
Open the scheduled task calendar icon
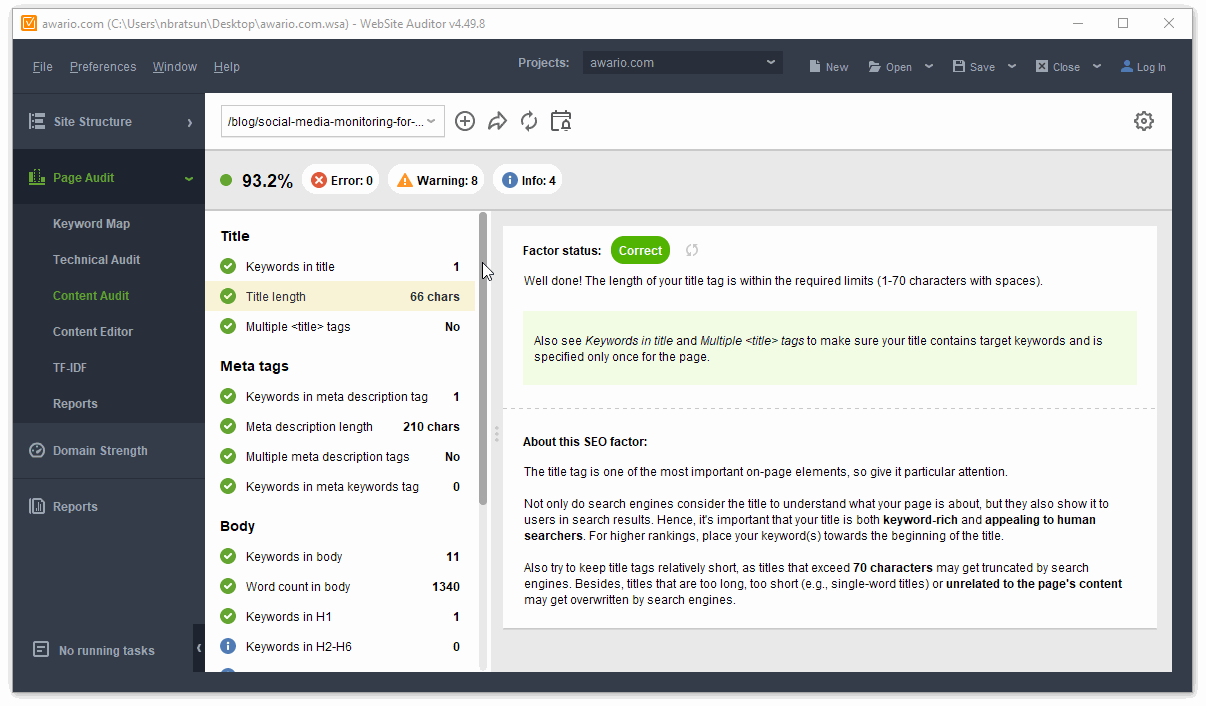pyautogui.click(x=561, y=121)
